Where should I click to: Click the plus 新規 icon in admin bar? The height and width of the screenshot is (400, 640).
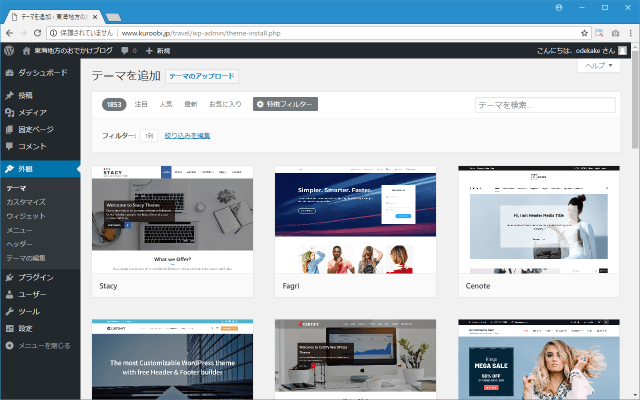pos(149,51)
